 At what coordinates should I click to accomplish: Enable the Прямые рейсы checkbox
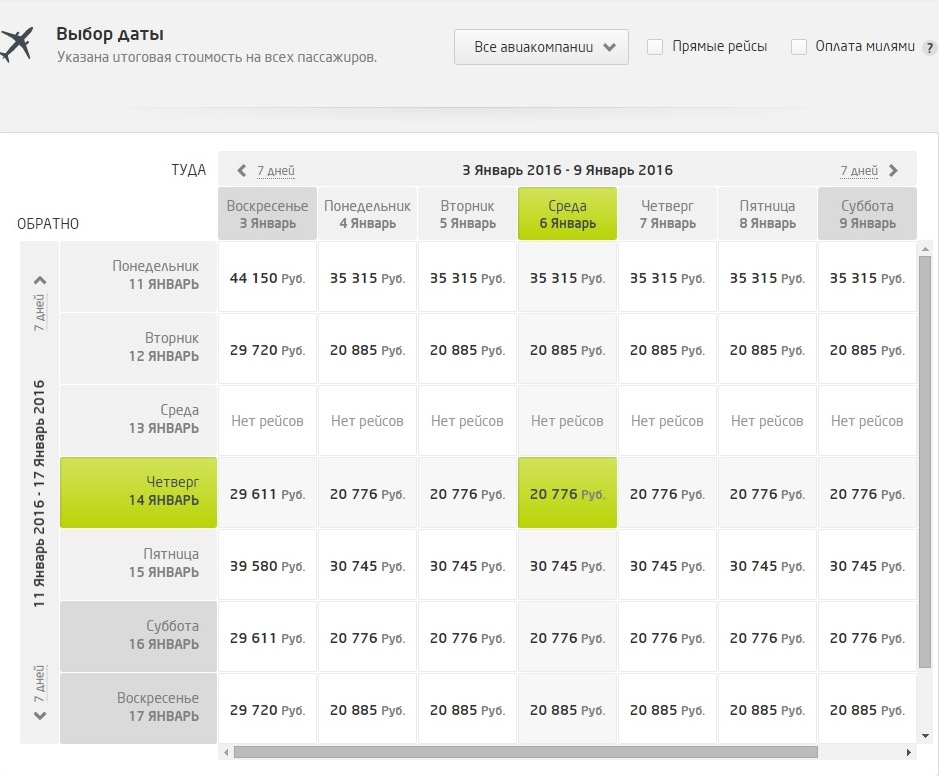coord(655,47)
